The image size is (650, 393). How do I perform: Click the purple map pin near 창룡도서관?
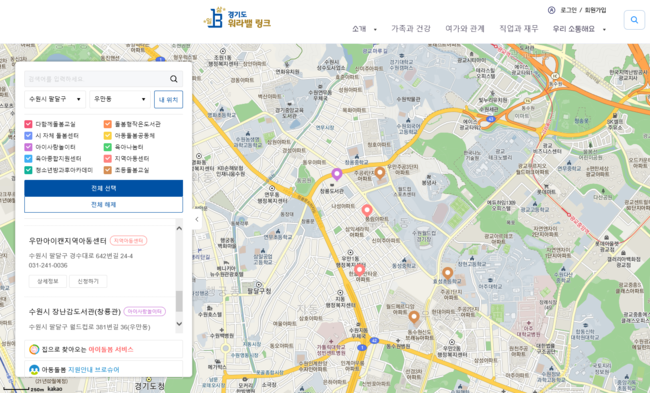click(x=337, y=175)
